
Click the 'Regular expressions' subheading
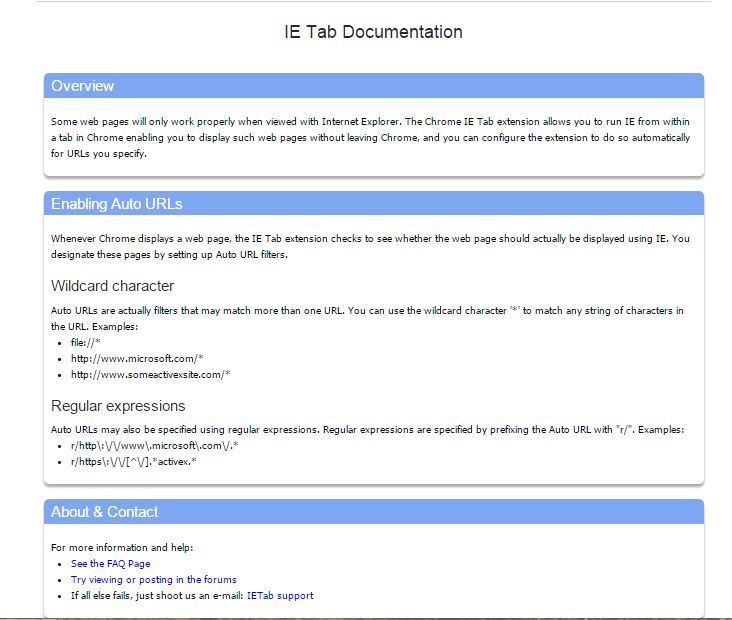pos(118,406)
